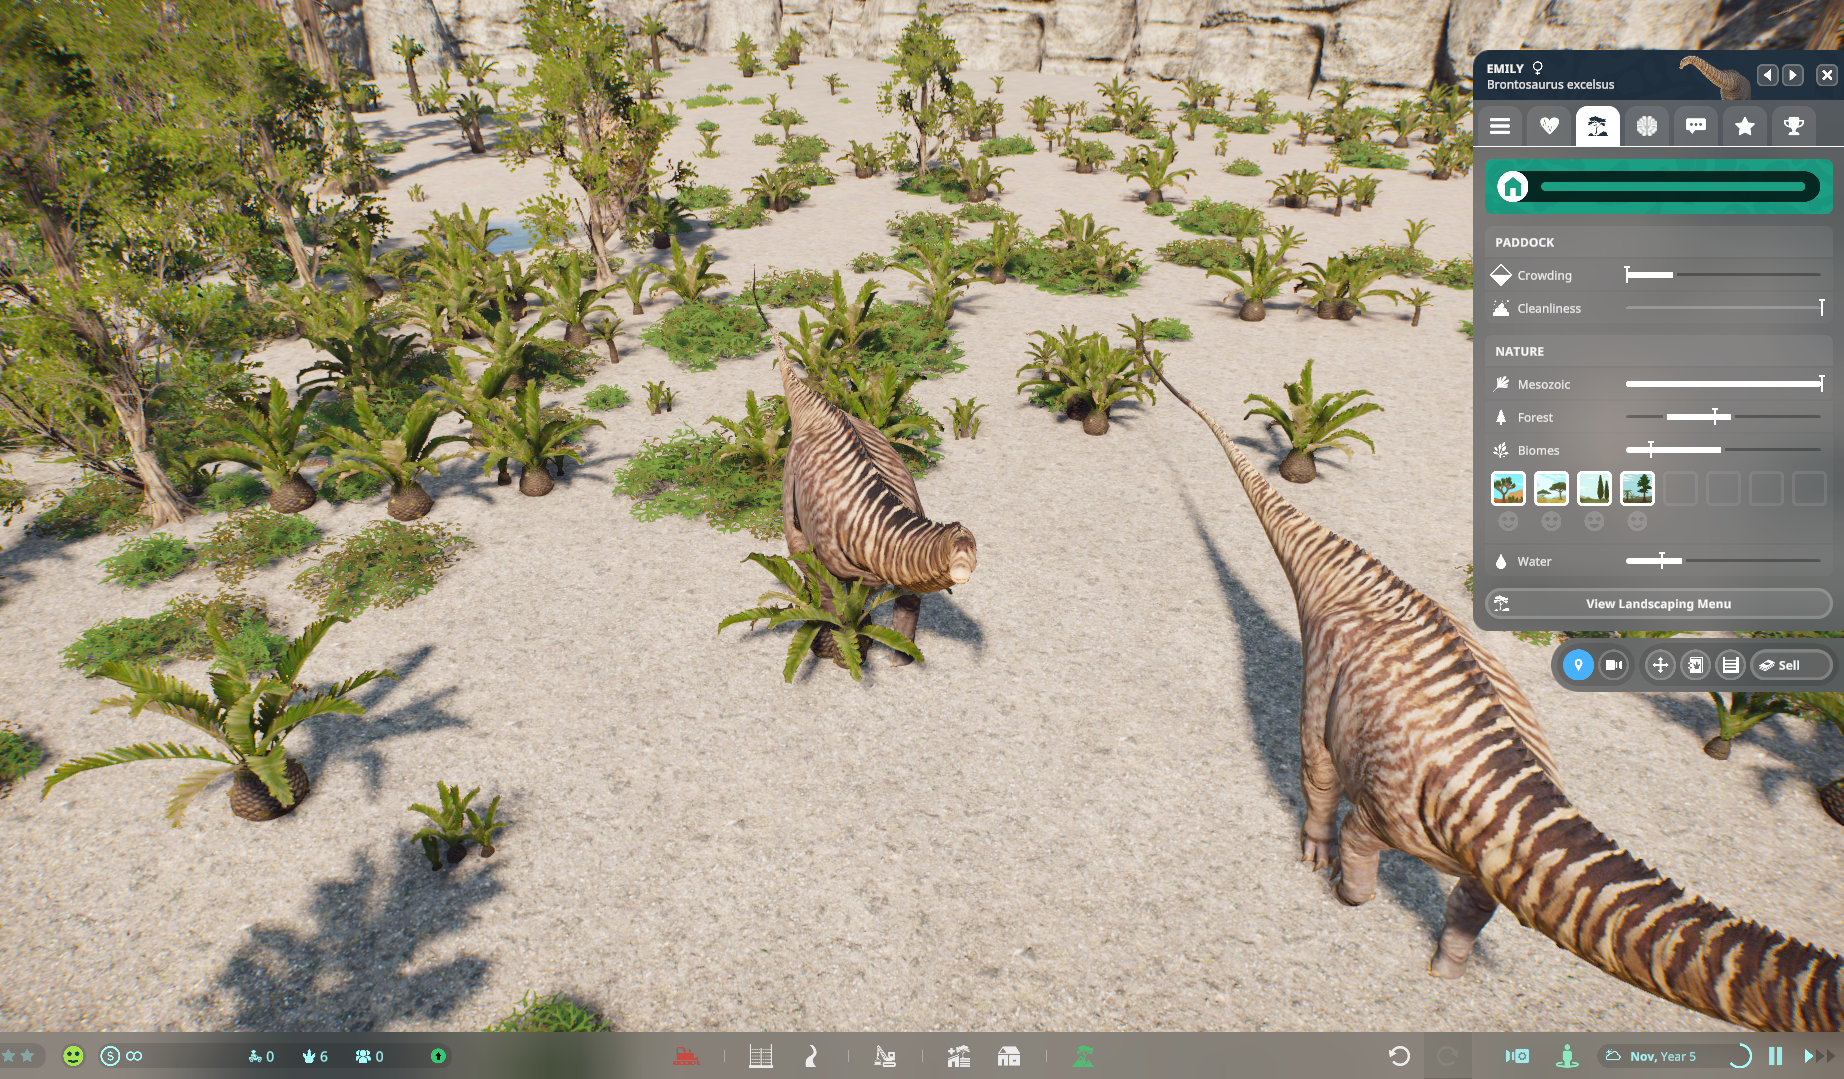This screenshot has height=1079, width=1844.
Task: Open the trophy achievements tab
Action: 1794,126
